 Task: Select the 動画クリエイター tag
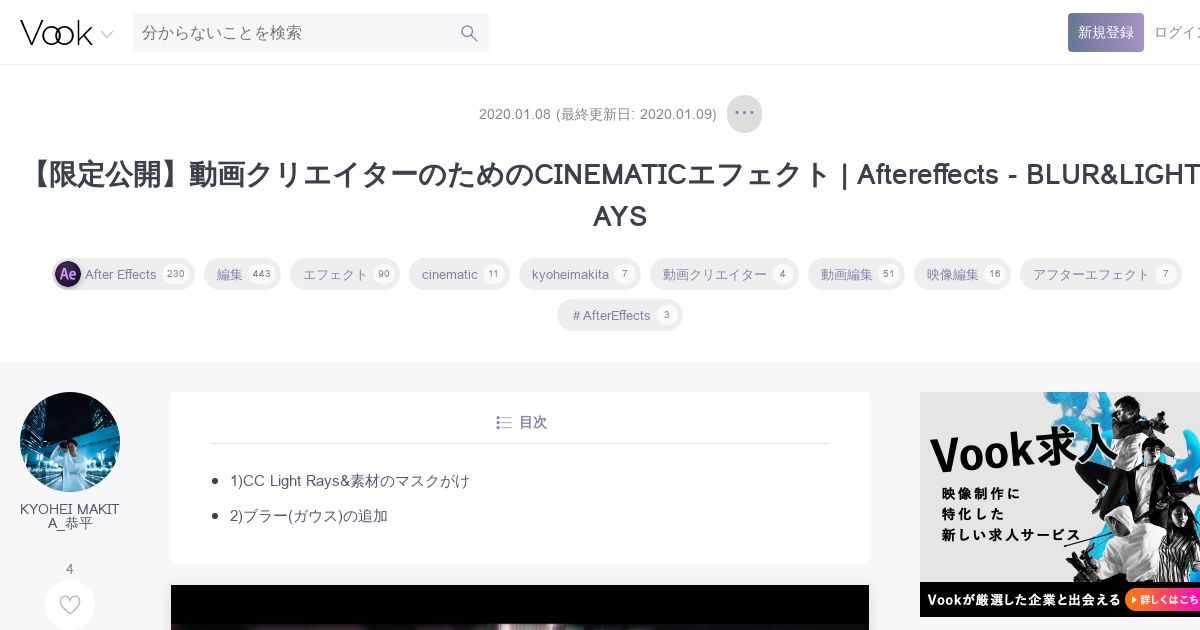pos(724,274)
